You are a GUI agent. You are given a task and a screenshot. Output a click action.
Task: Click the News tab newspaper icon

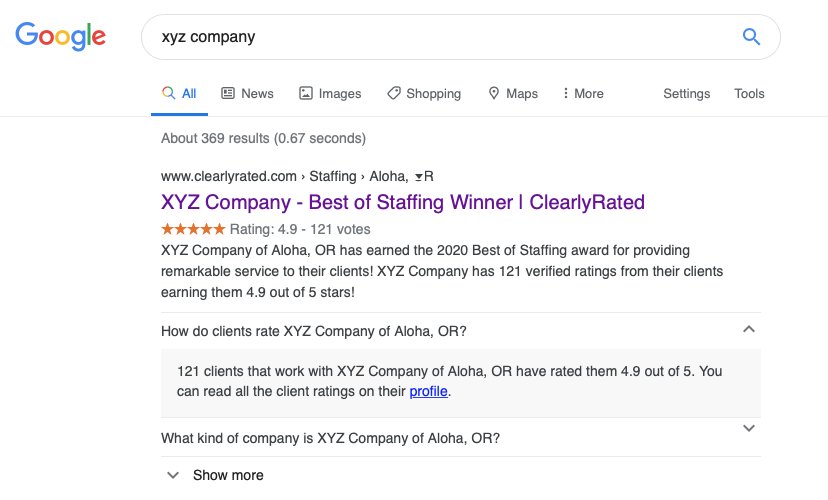(228, 93)
